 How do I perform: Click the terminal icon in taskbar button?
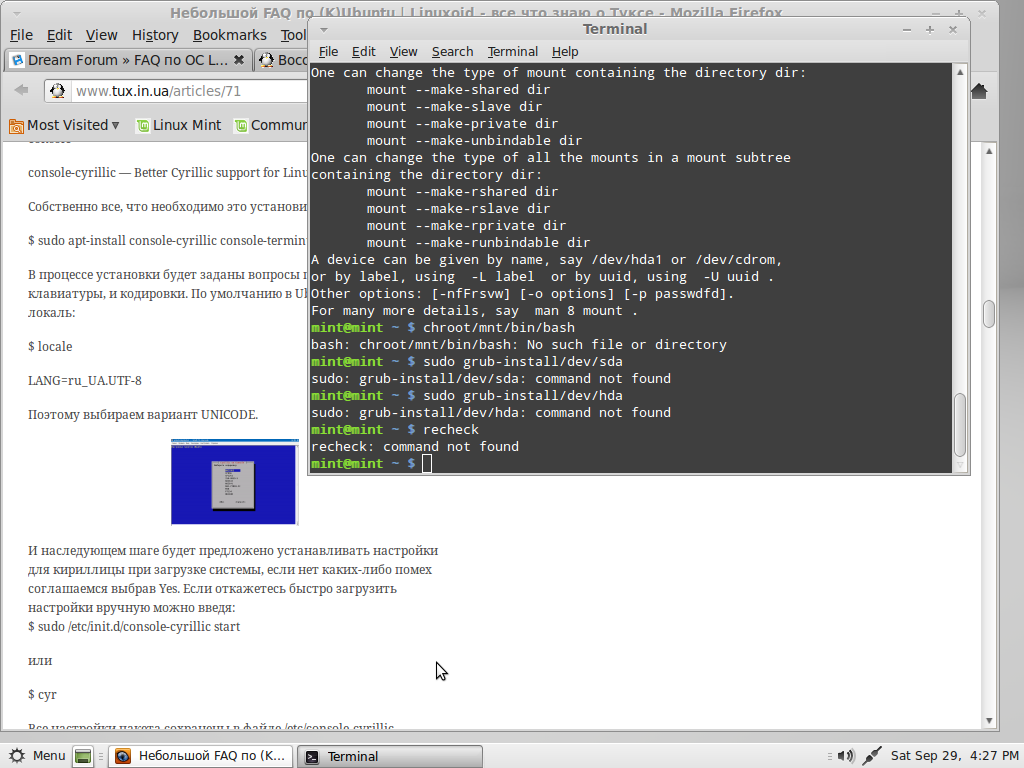pos(312,756)
